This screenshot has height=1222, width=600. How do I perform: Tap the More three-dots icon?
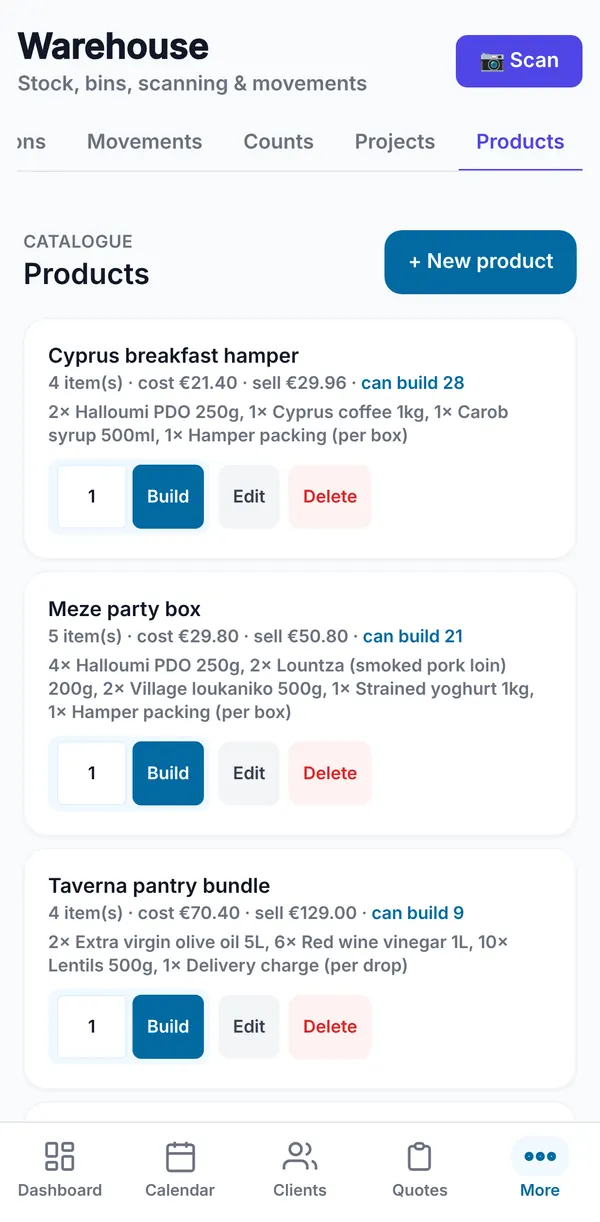point(540,1157)
